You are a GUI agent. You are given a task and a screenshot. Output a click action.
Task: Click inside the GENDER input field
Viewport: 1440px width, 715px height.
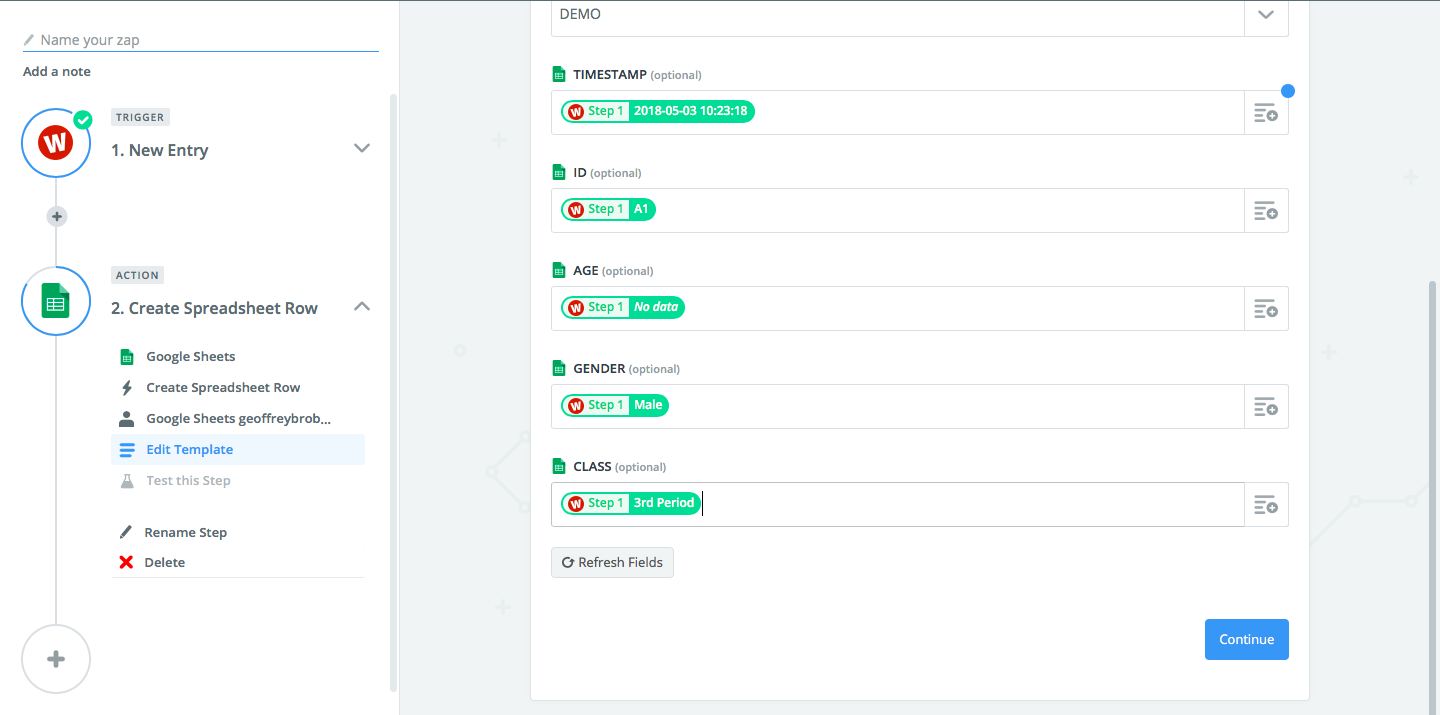pyautogui.click(x=898, y=406)
